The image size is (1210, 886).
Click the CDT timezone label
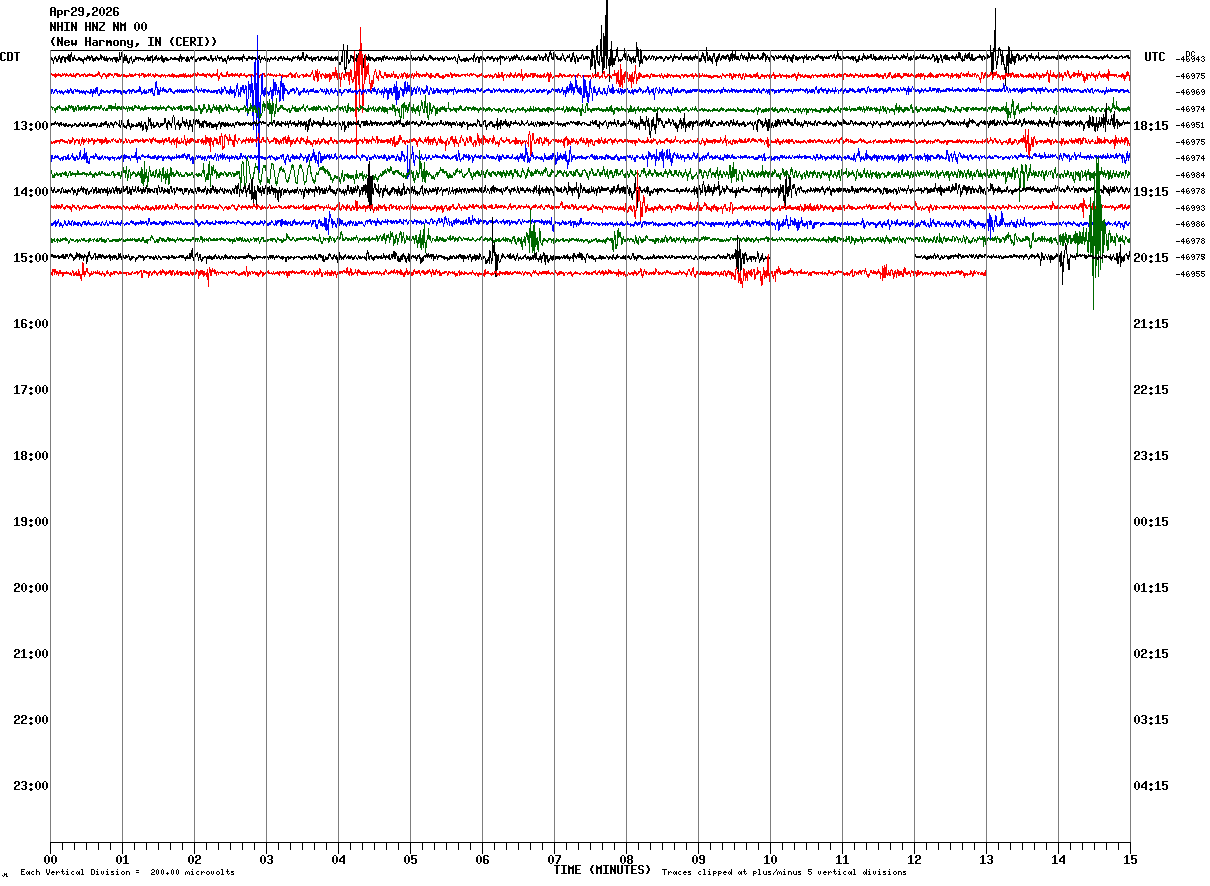10,57
